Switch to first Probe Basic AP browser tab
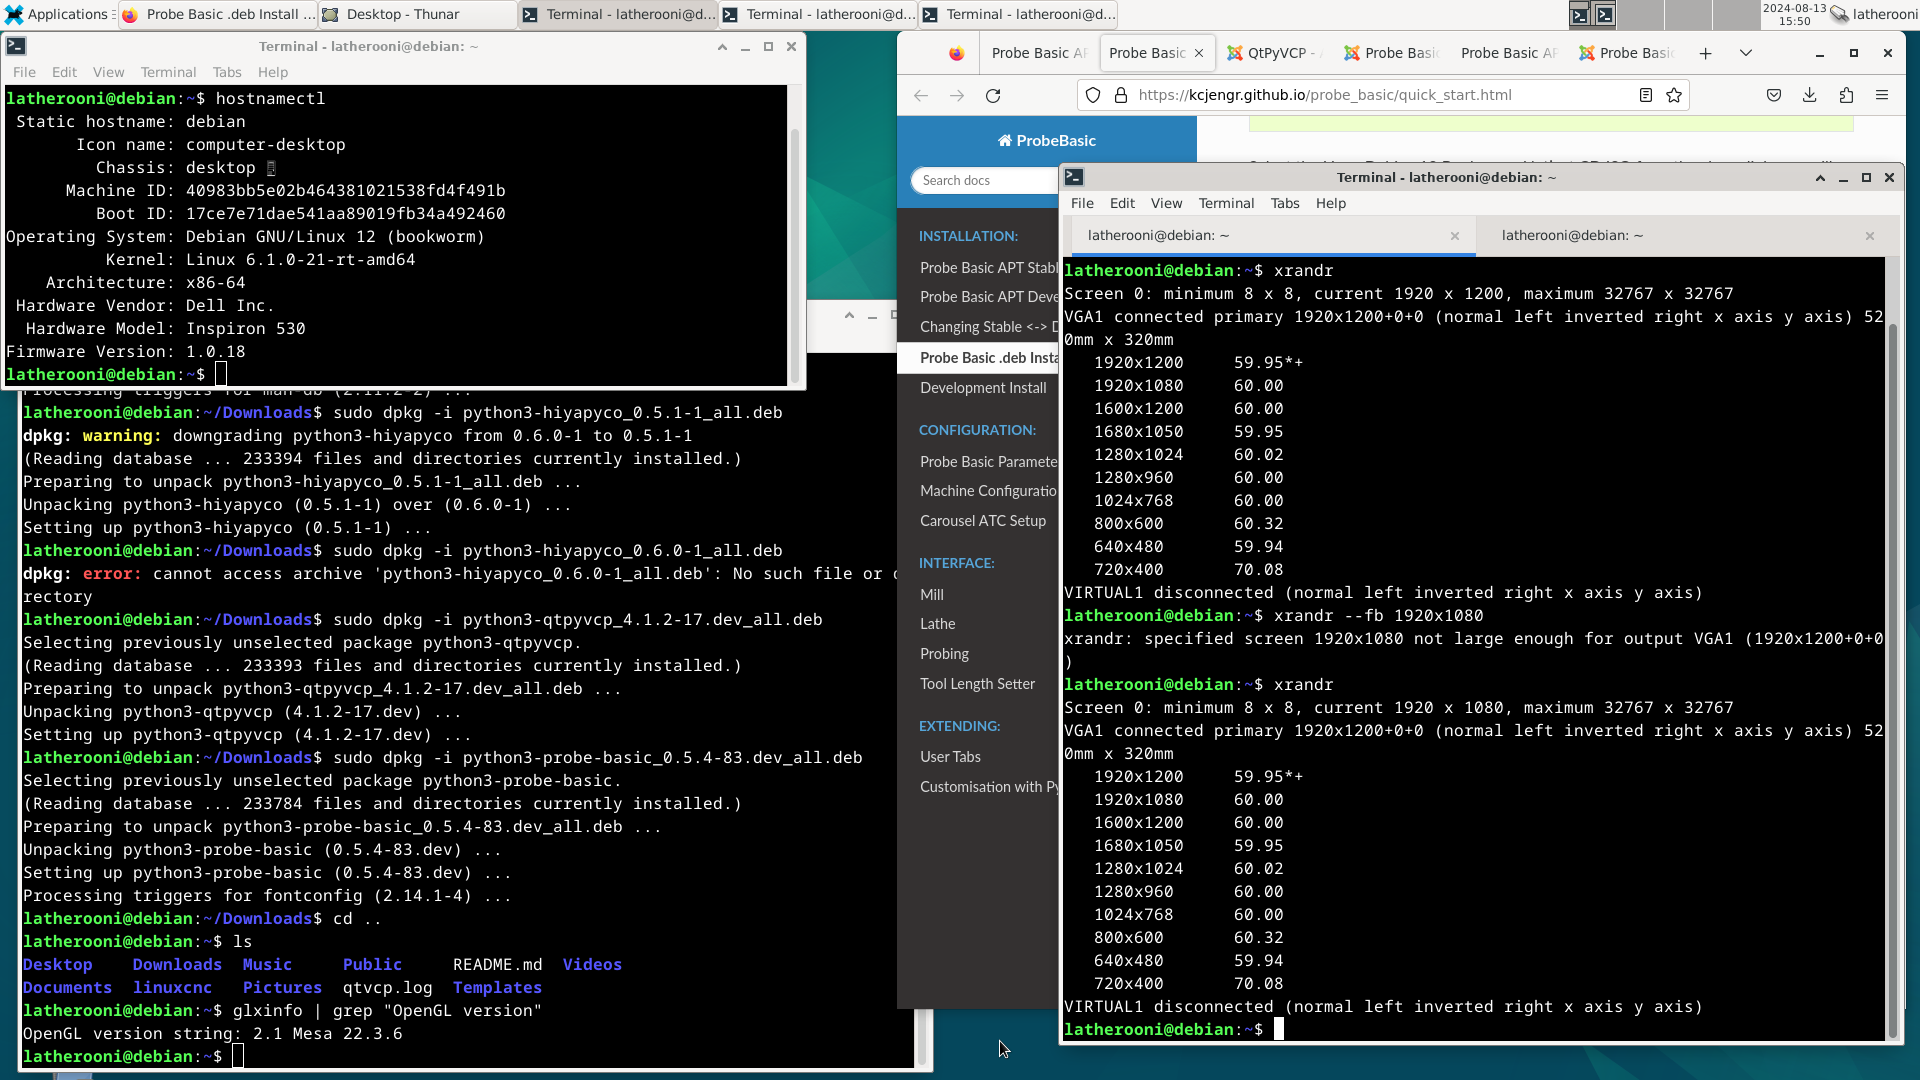This screenshot has height=1080, width=1920. [x=1038, y=53]
